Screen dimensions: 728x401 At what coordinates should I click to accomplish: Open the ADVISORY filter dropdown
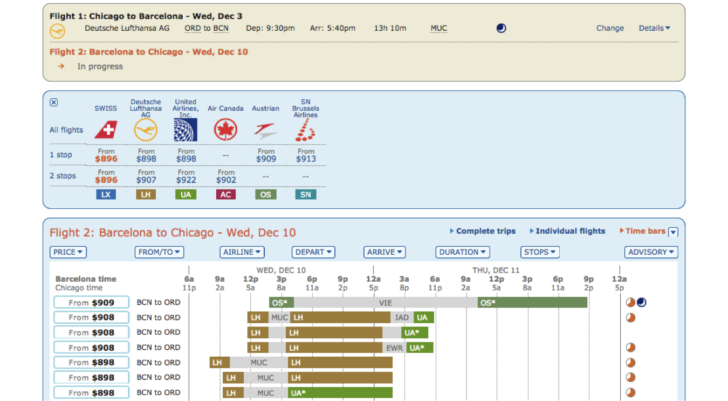pyautogui.click(x=651, y=252)
